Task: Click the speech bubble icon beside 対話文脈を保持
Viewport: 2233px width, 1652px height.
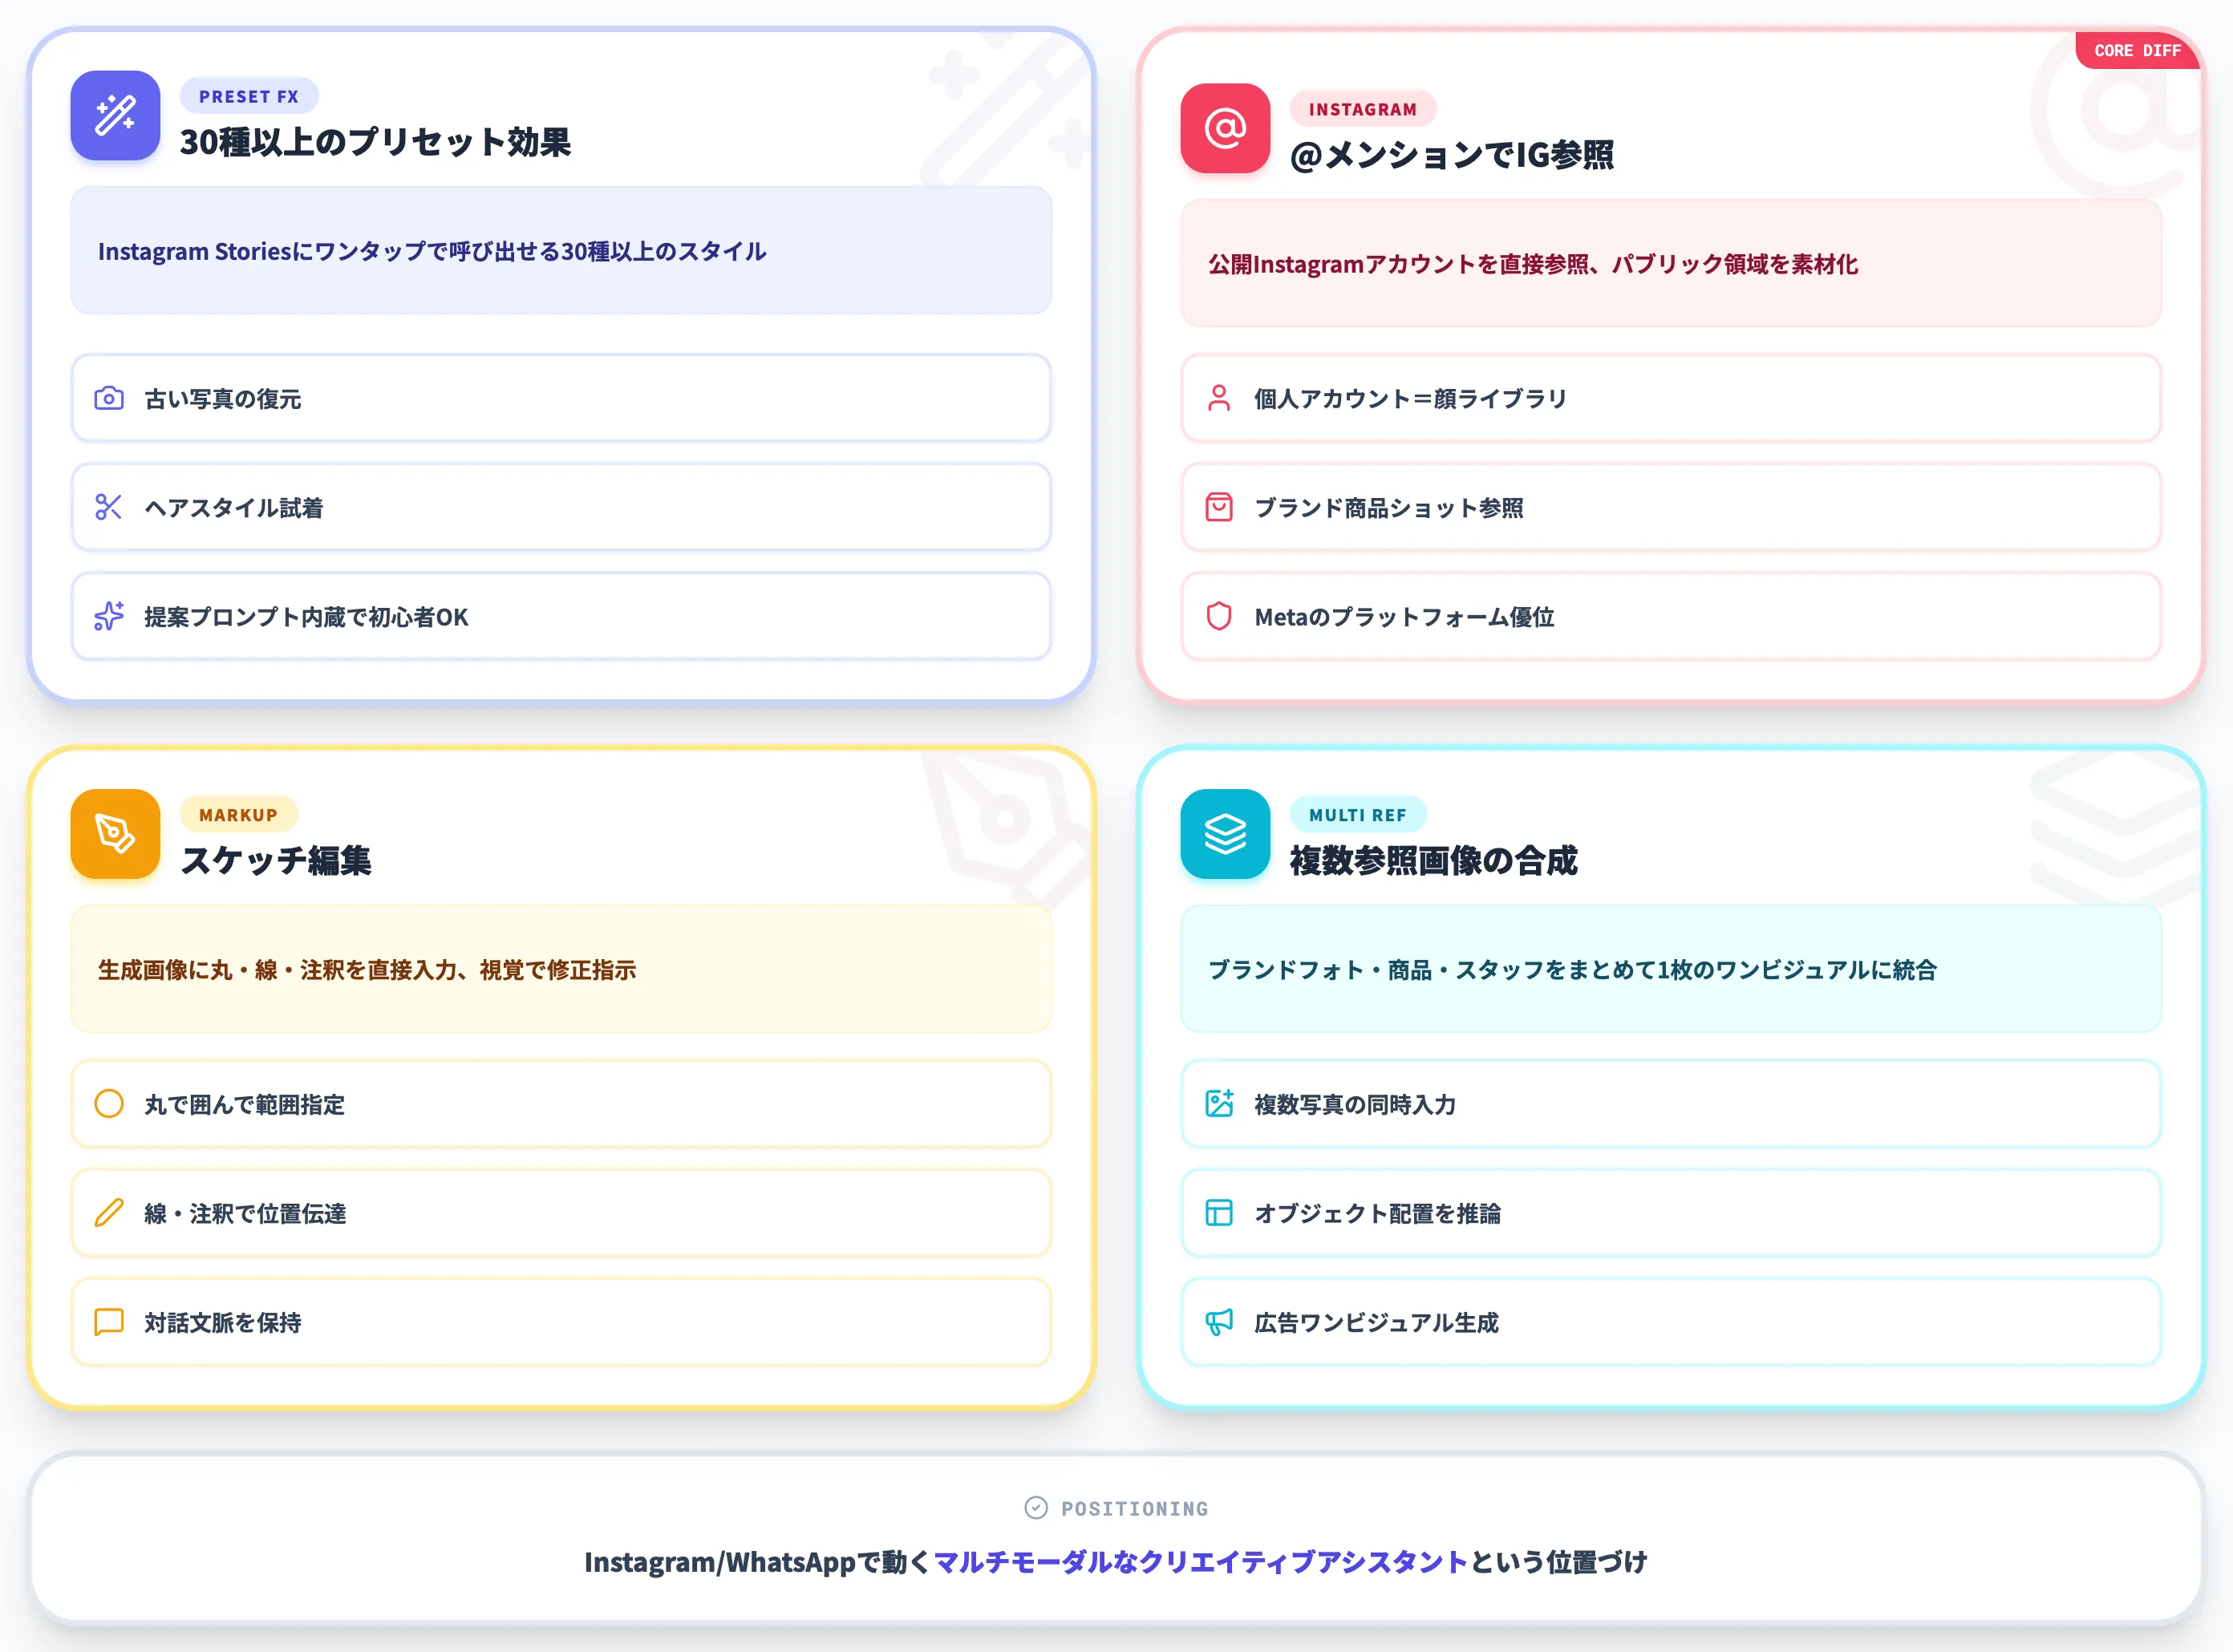Action: click(109, 1322)
